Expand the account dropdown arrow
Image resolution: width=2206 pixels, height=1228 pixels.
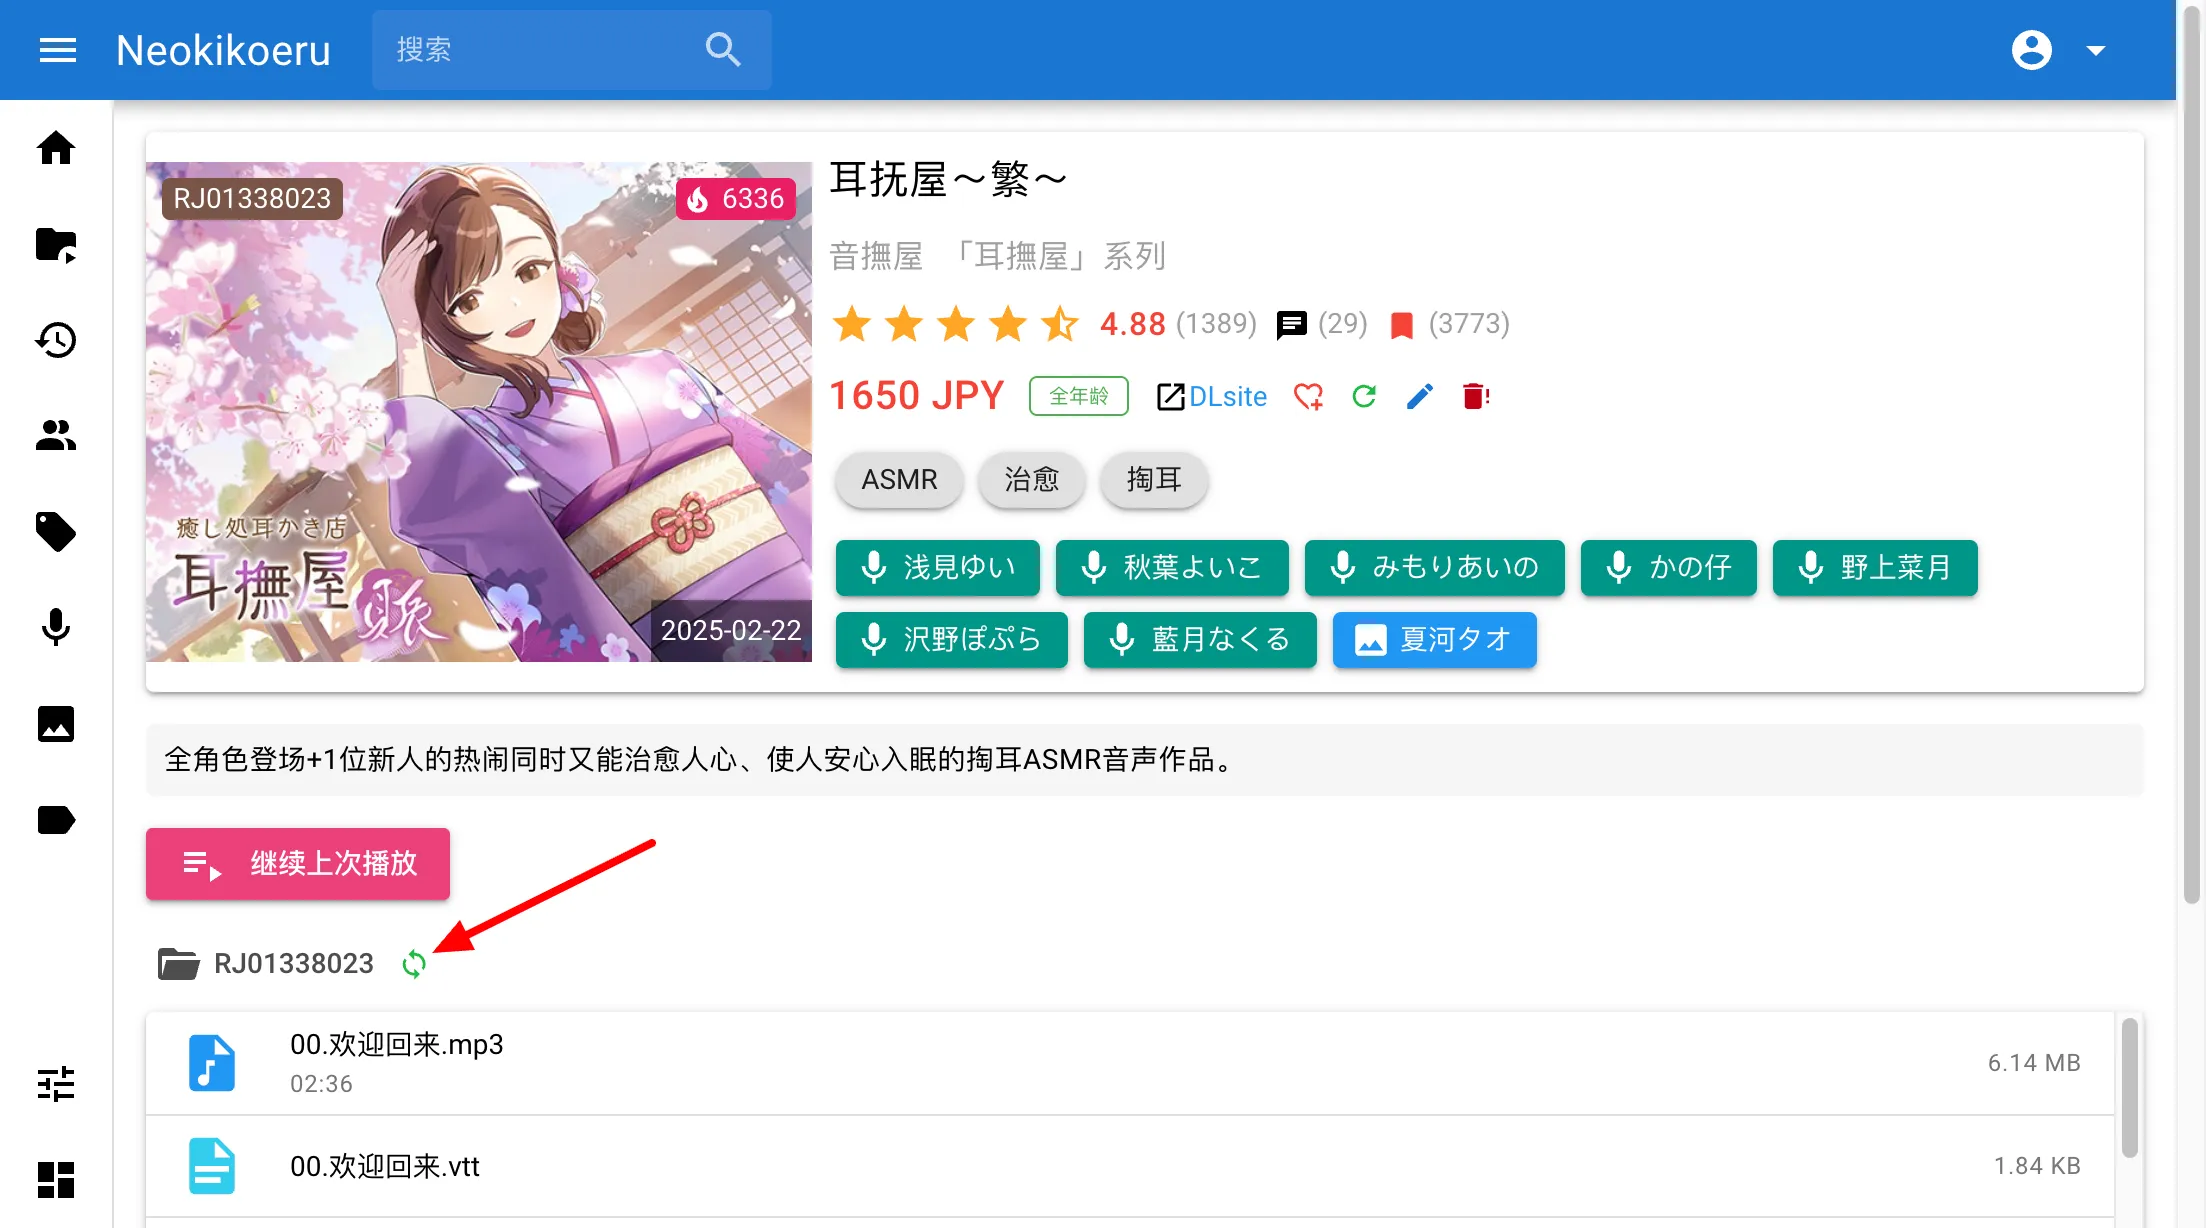point(2096,50)
